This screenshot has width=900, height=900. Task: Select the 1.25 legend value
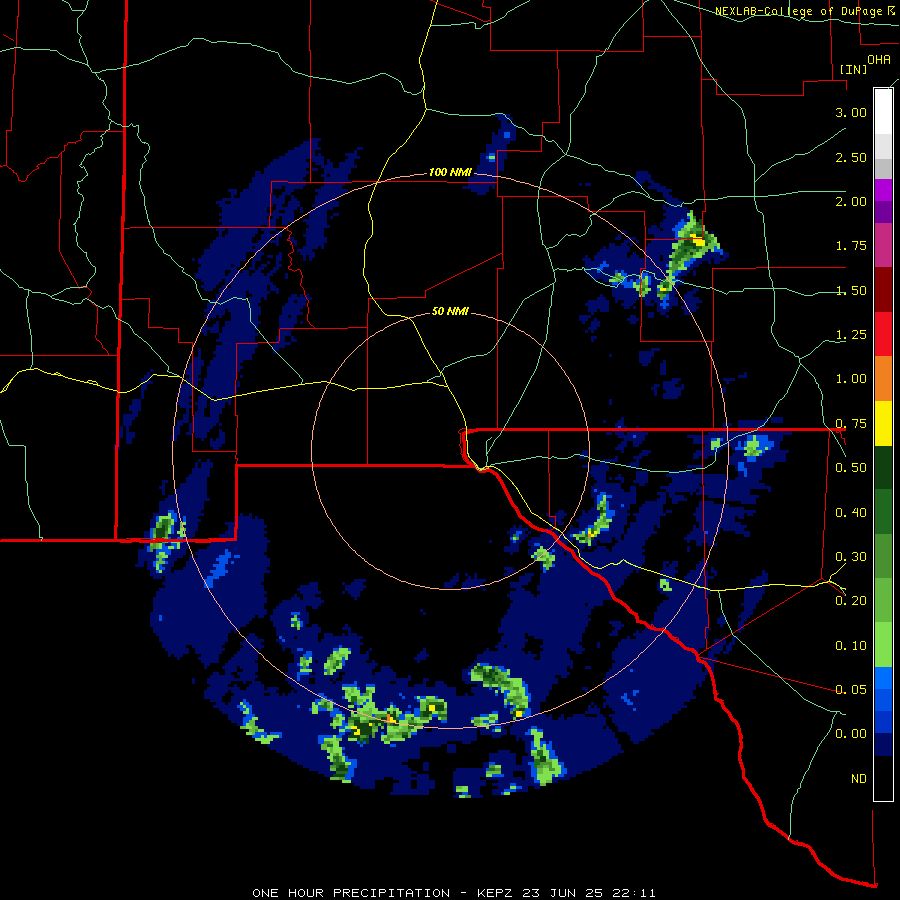coord(851,335)
